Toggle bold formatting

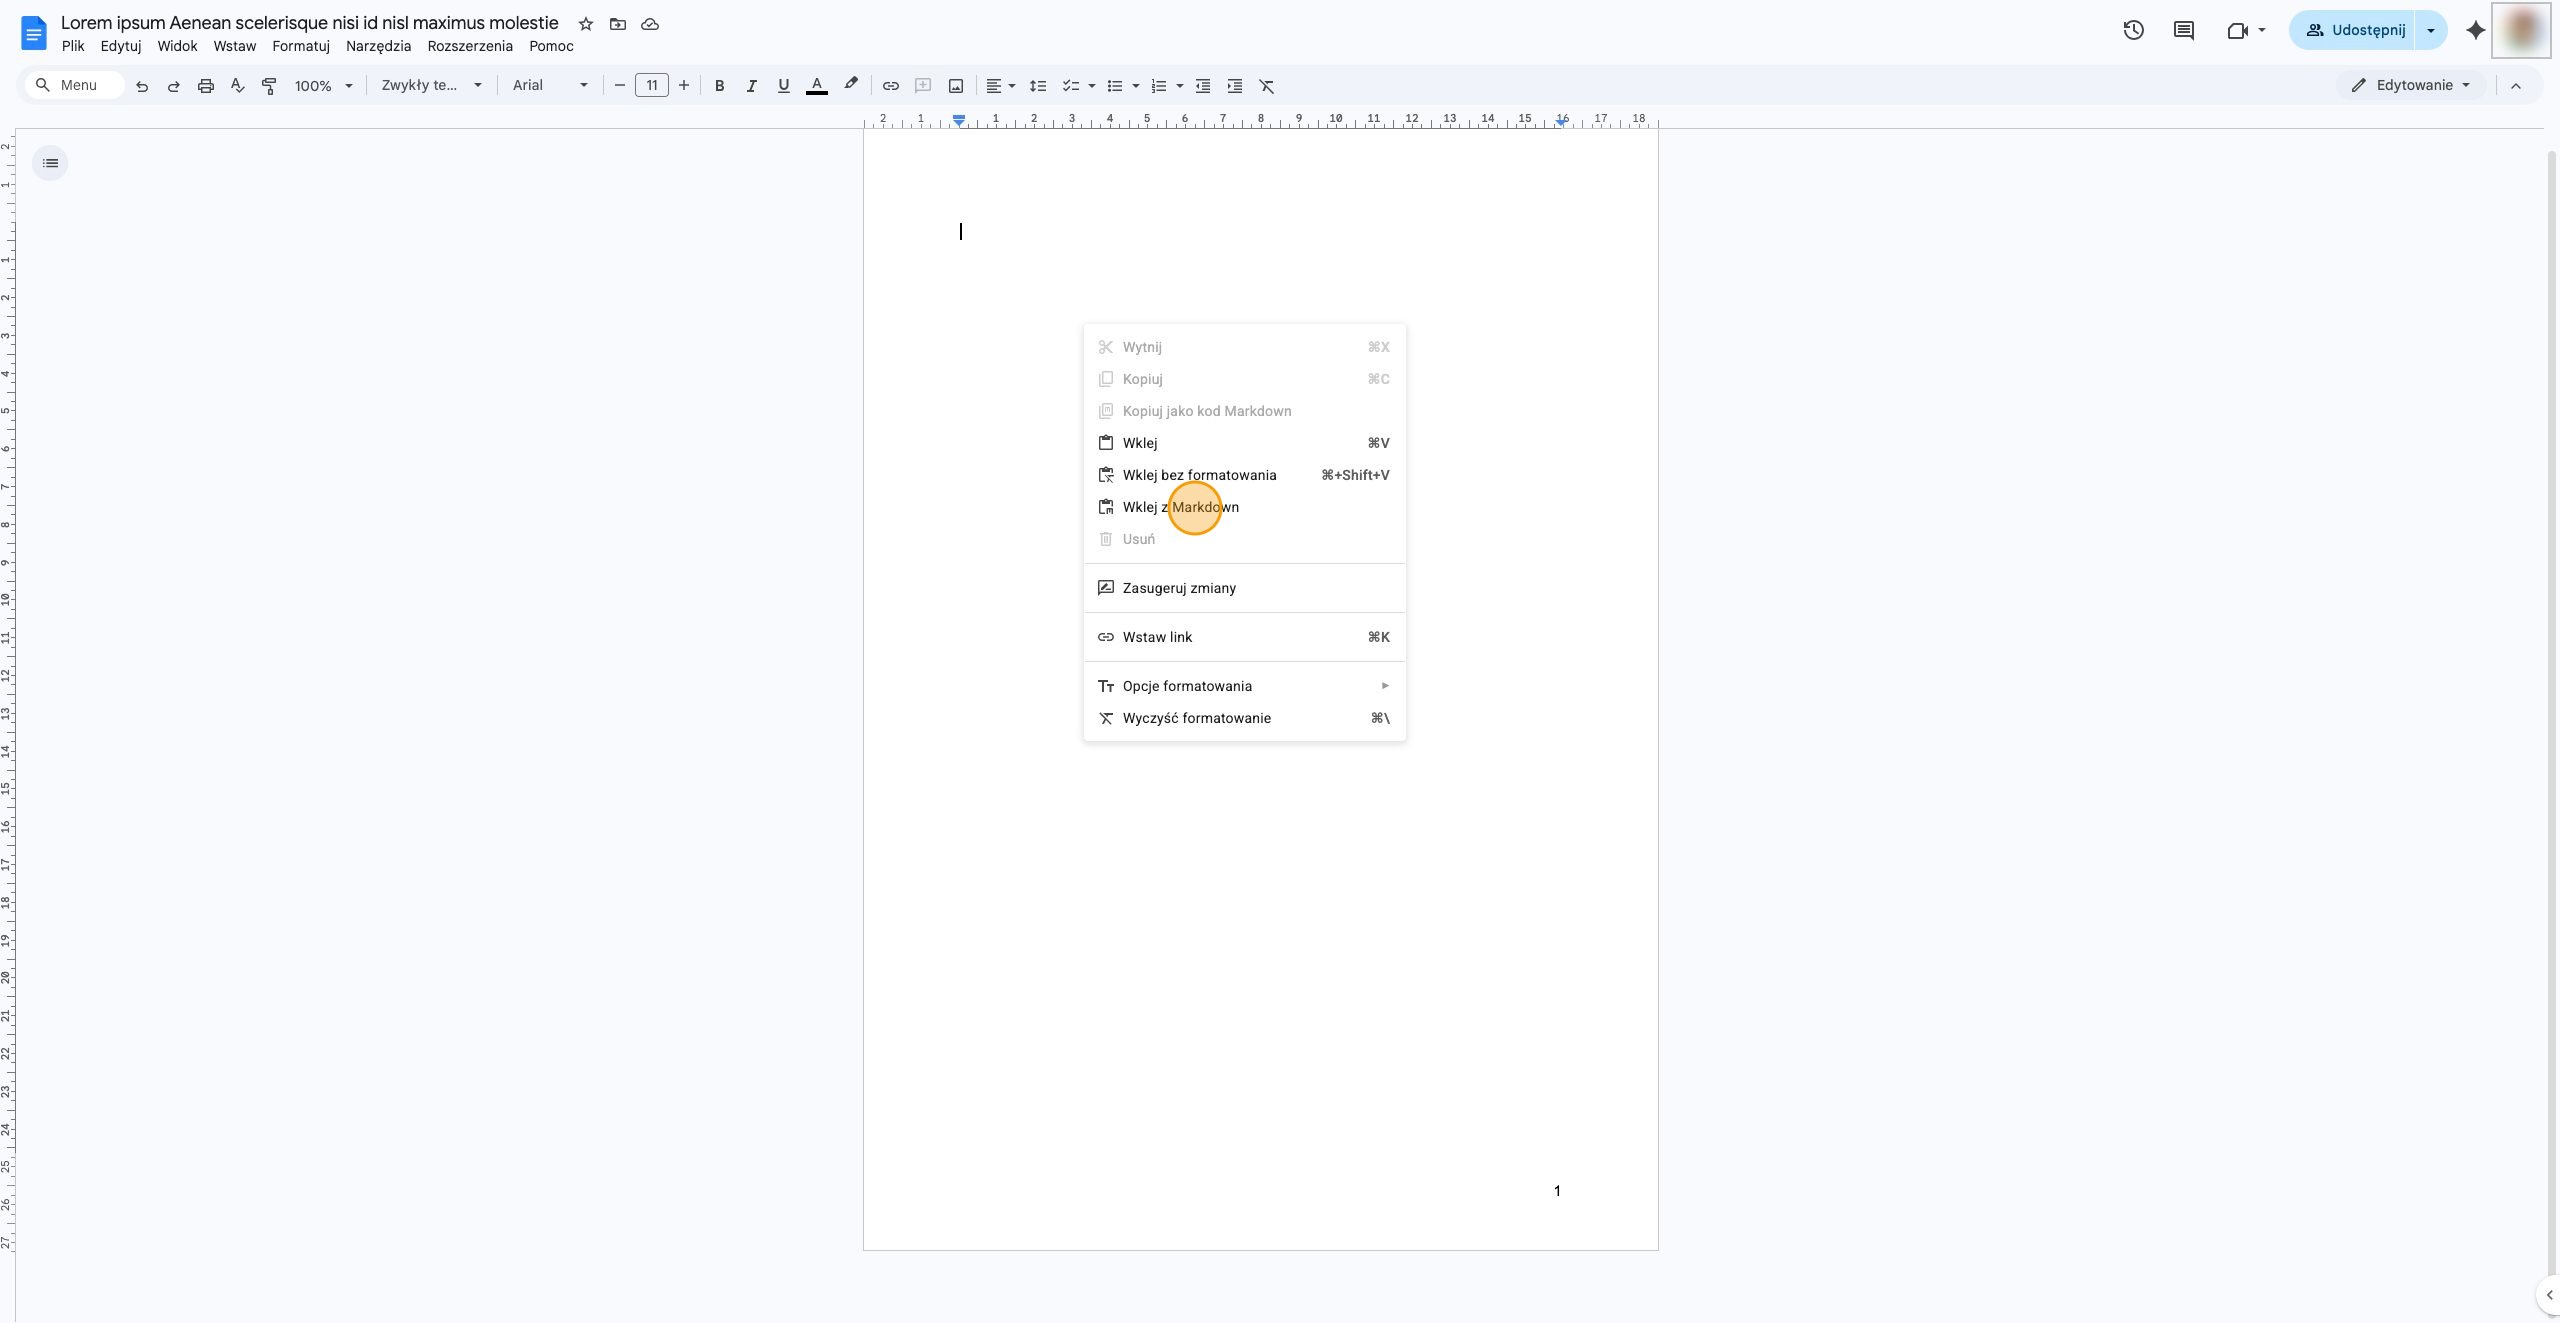tap(719, 86)
